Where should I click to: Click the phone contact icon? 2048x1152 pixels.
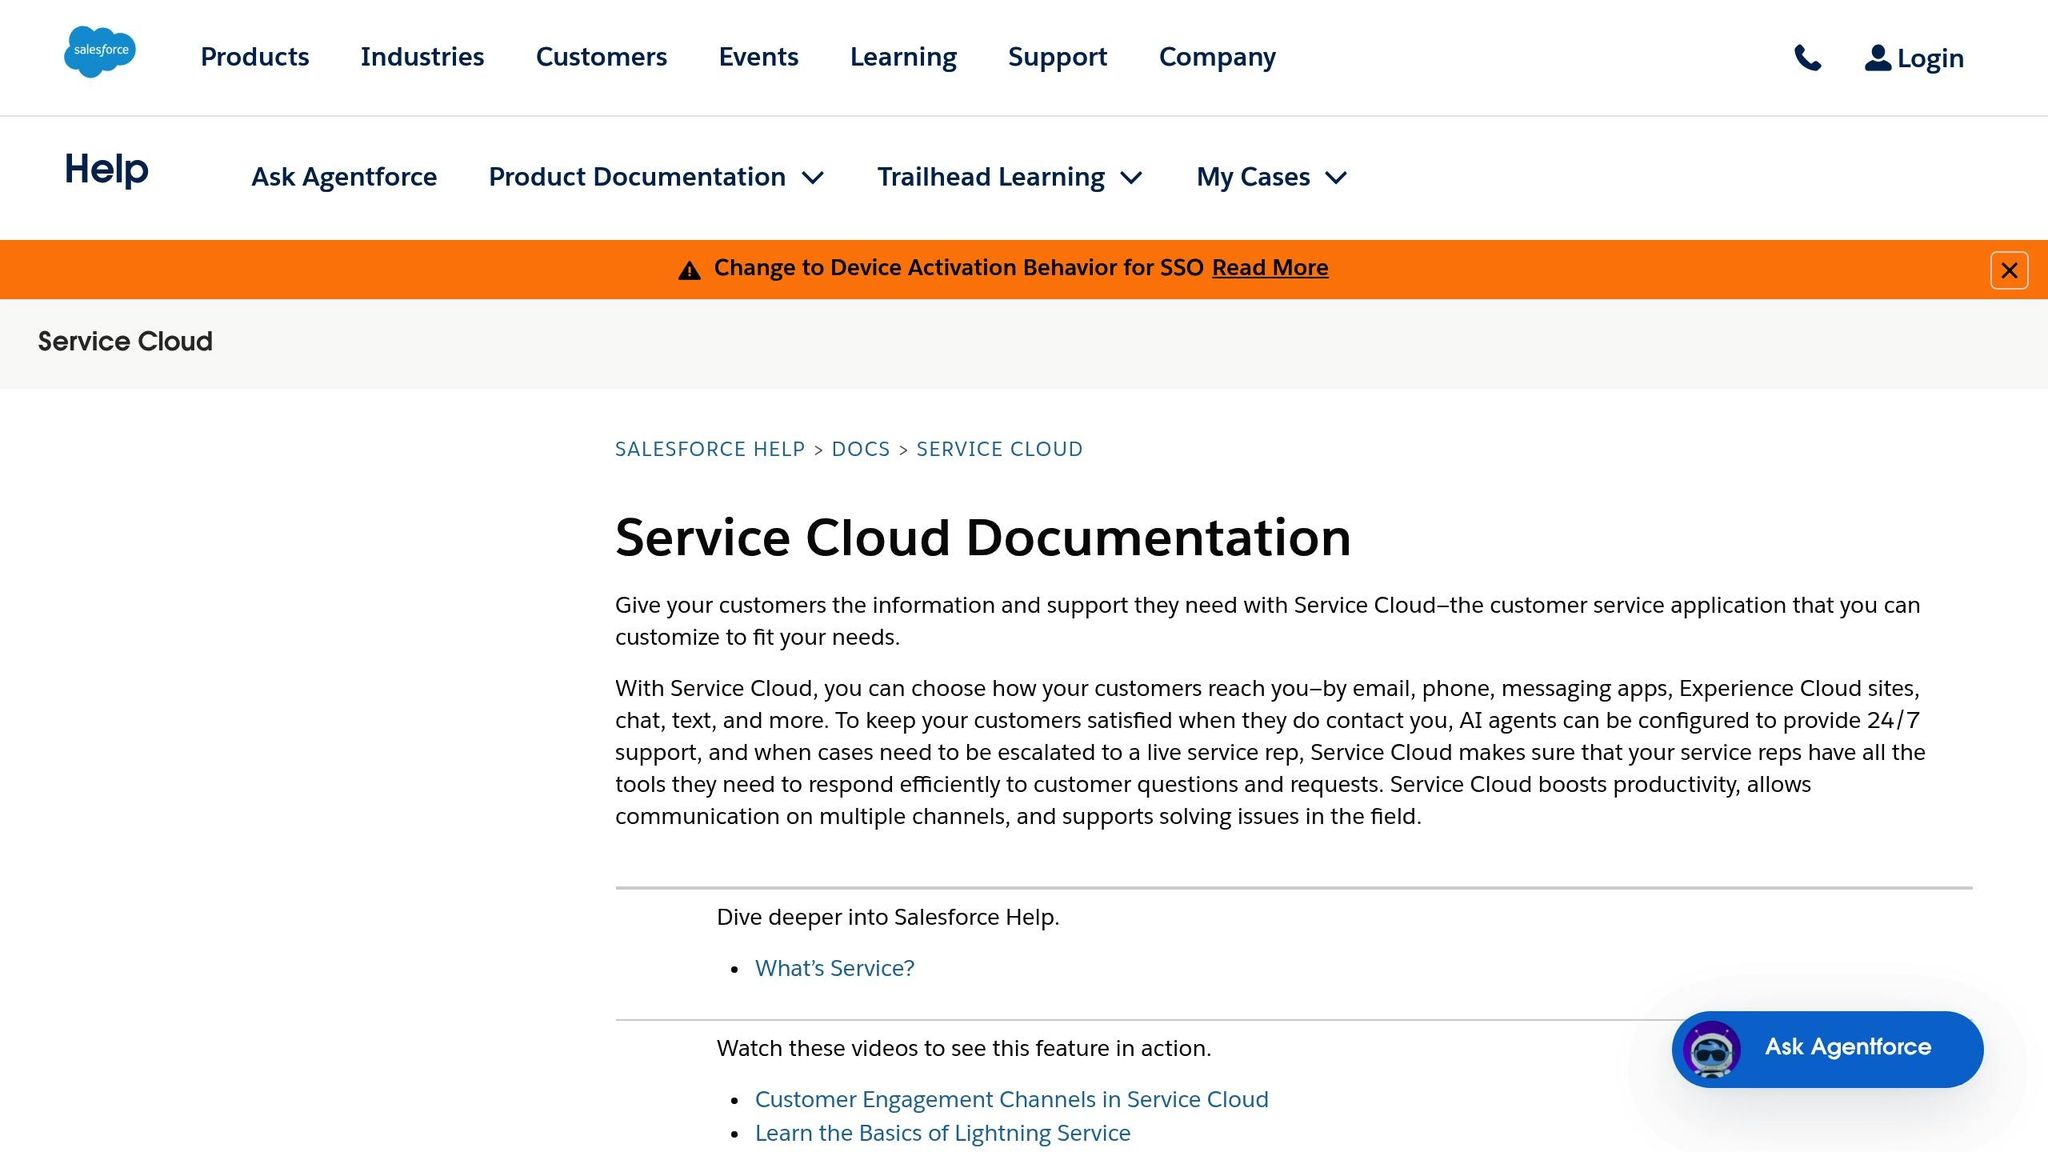point(1808,58)
